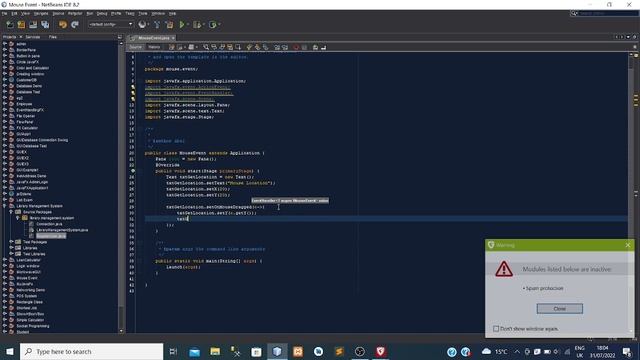Select LibraryManagementSystem.java in project tree

[62, 230]
